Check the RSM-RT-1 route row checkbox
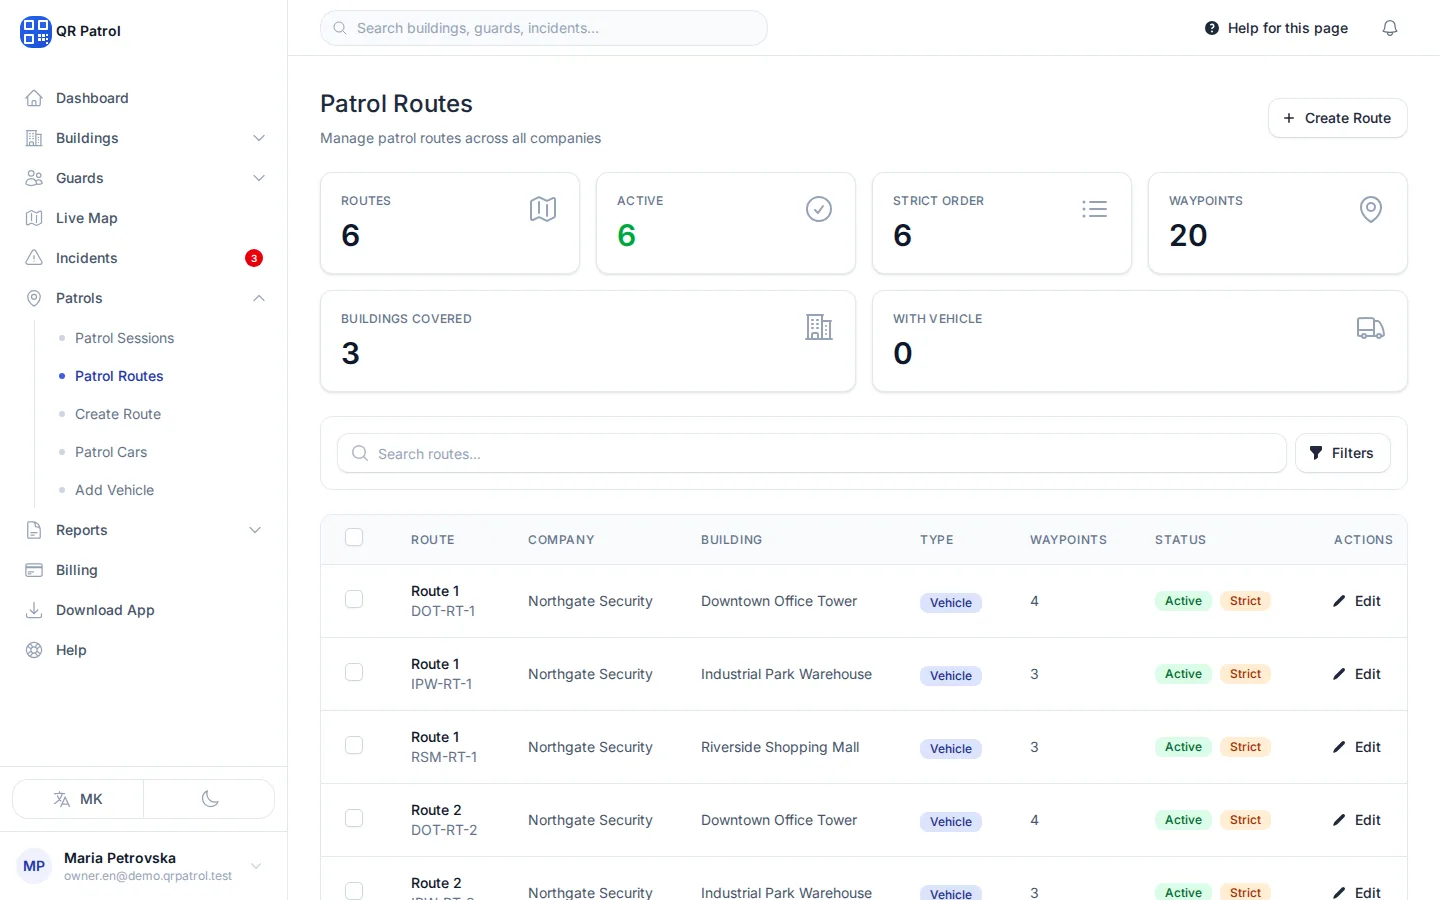This screenshot has height=900, width=1440. 354,745
